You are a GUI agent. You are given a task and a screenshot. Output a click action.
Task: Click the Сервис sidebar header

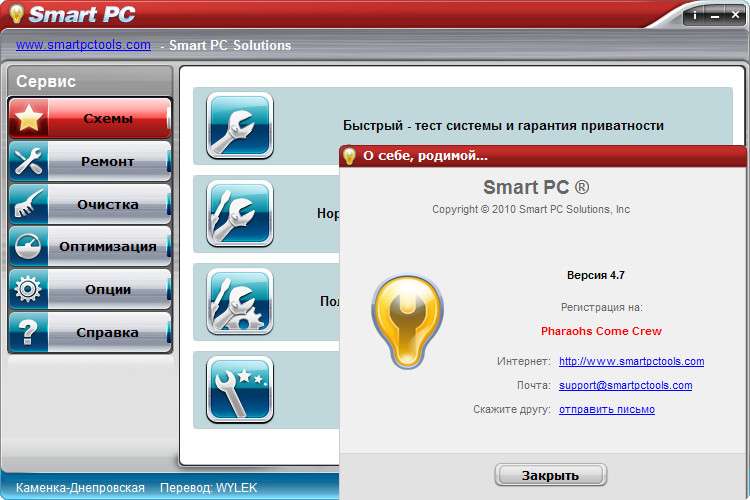(46, 81)
